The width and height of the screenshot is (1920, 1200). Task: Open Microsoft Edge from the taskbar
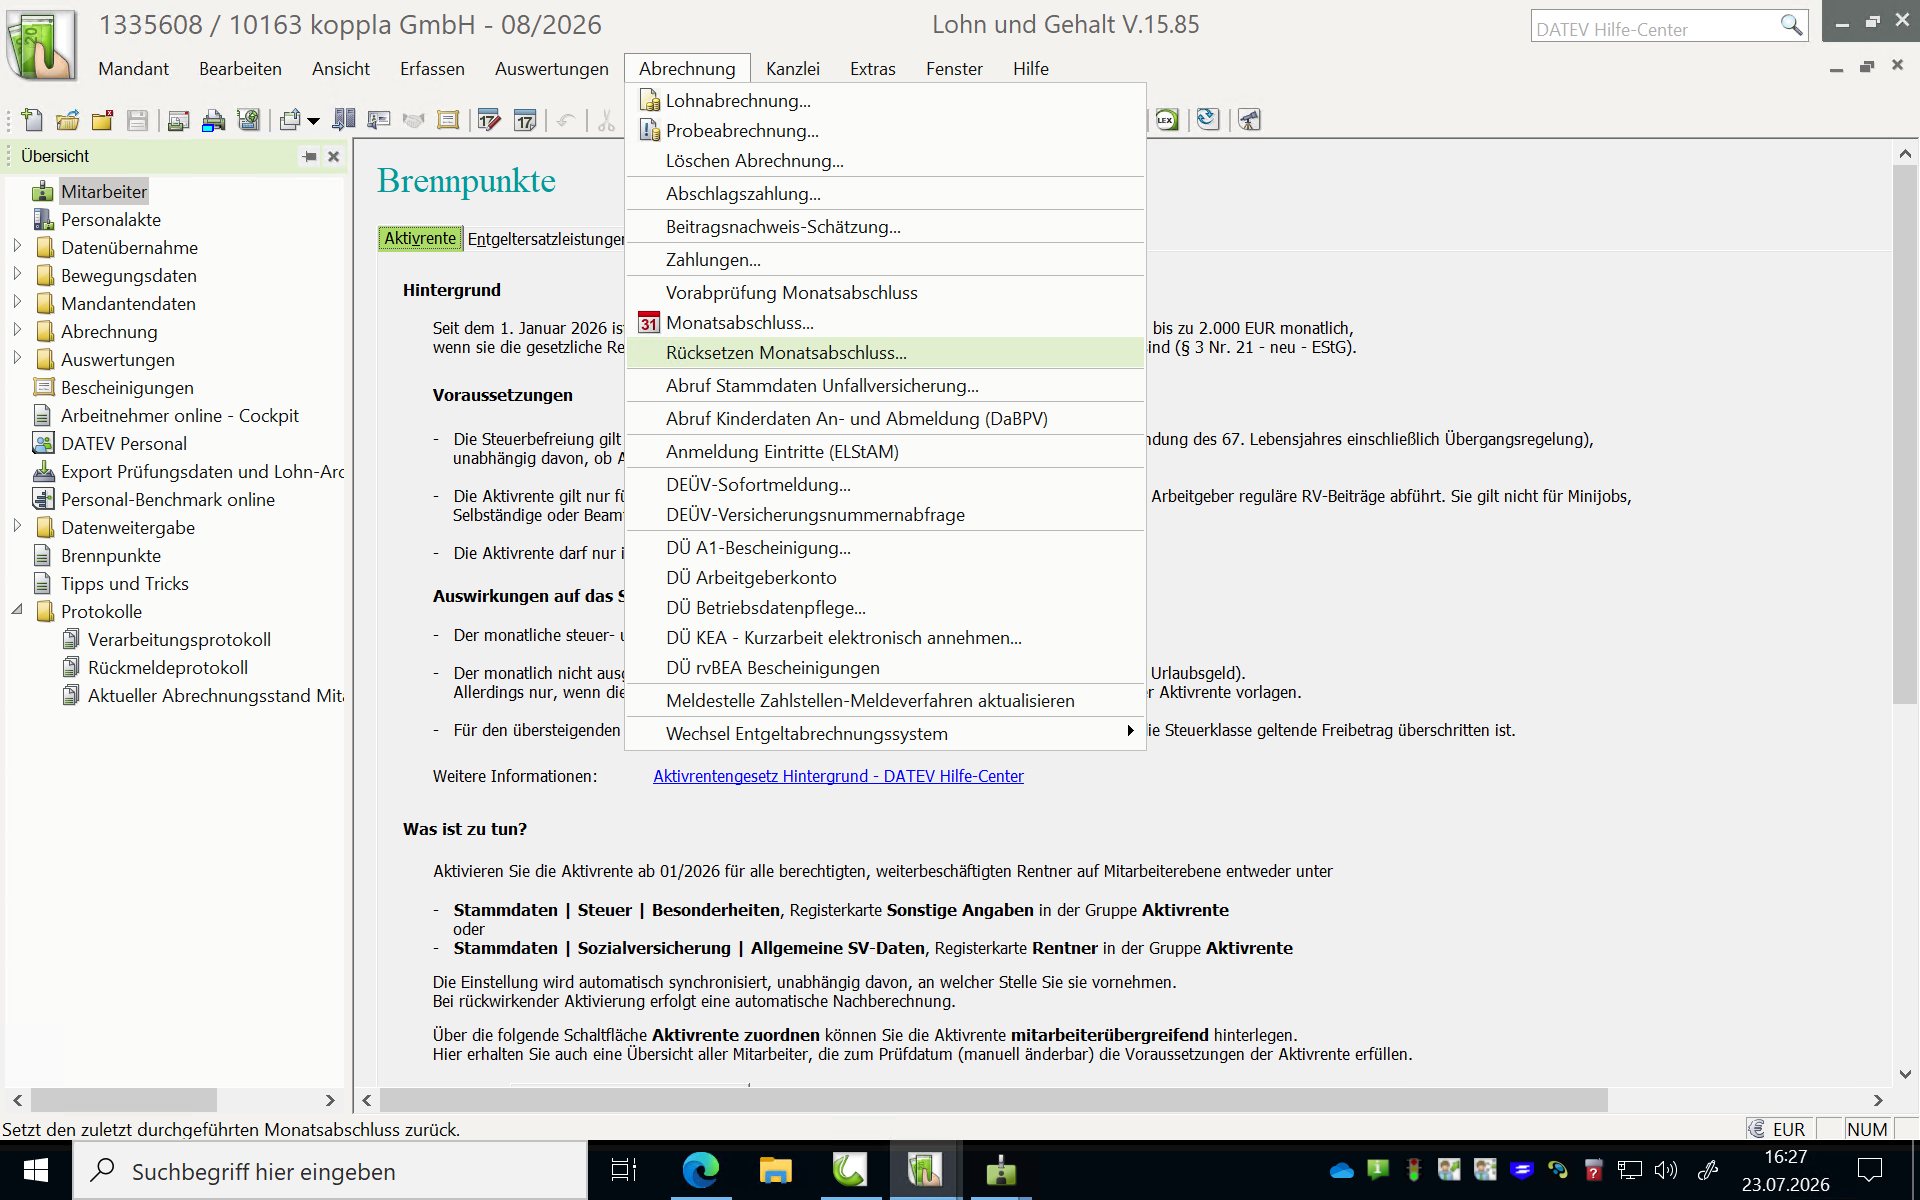pyautogui.click(x=700, y=1170)
